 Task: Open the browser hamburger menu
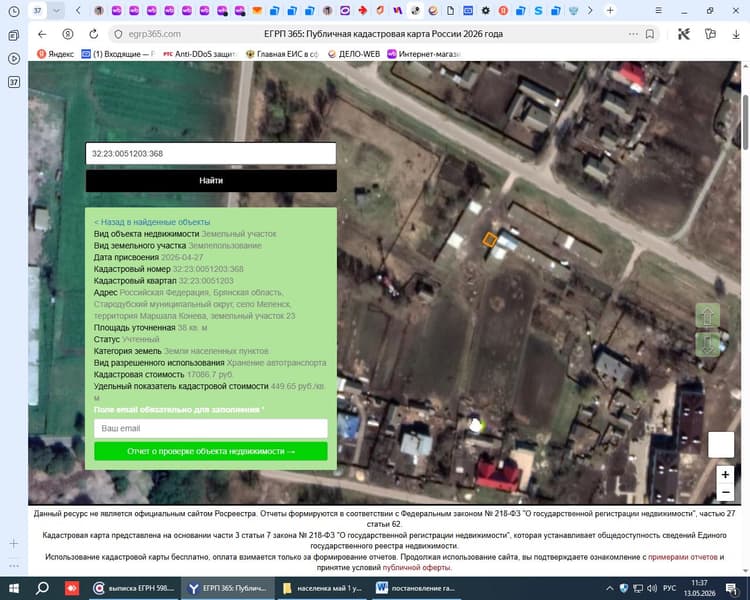[x=659, y=11]
